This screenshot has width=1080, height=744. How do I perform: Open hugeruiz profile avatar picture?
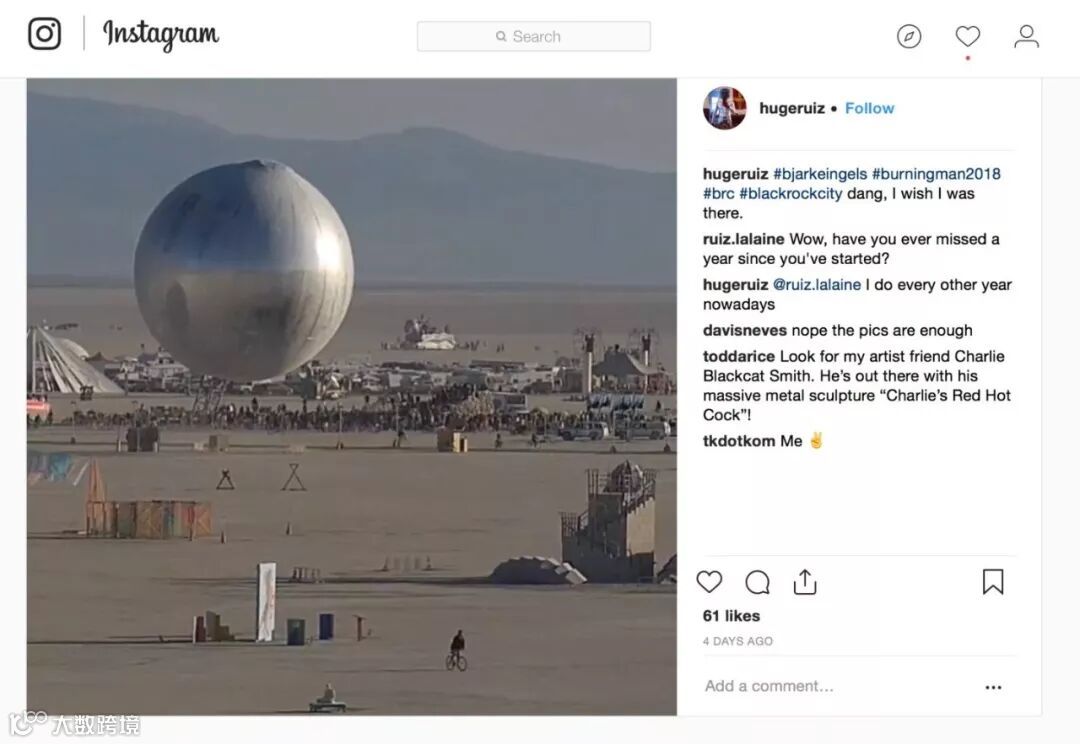click(725, 108)
